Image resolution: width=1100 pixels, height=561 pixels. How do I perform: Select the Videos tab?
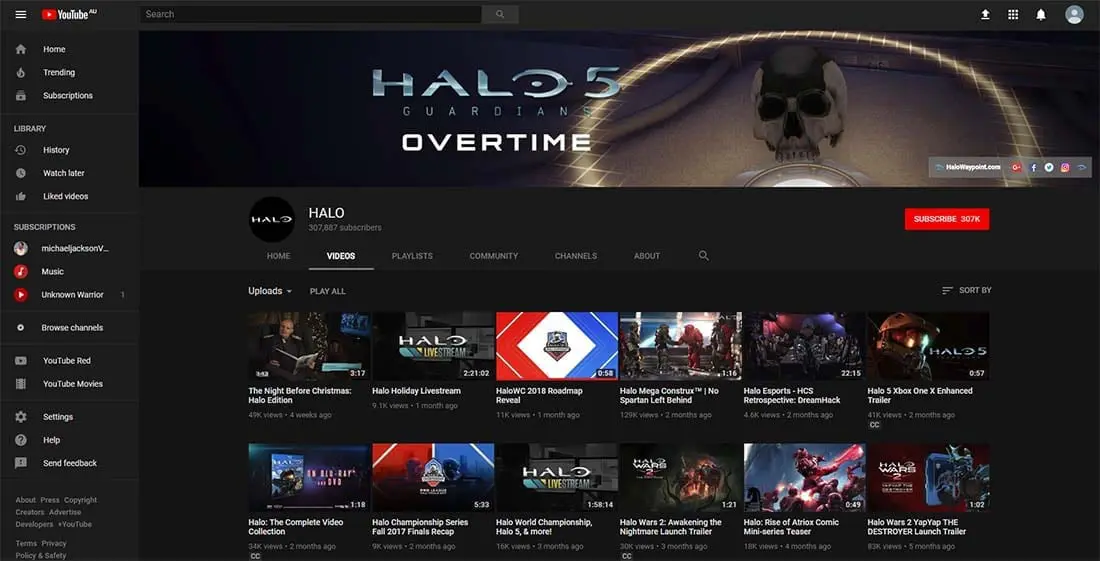pyautogui.click(x=341, y=256)
